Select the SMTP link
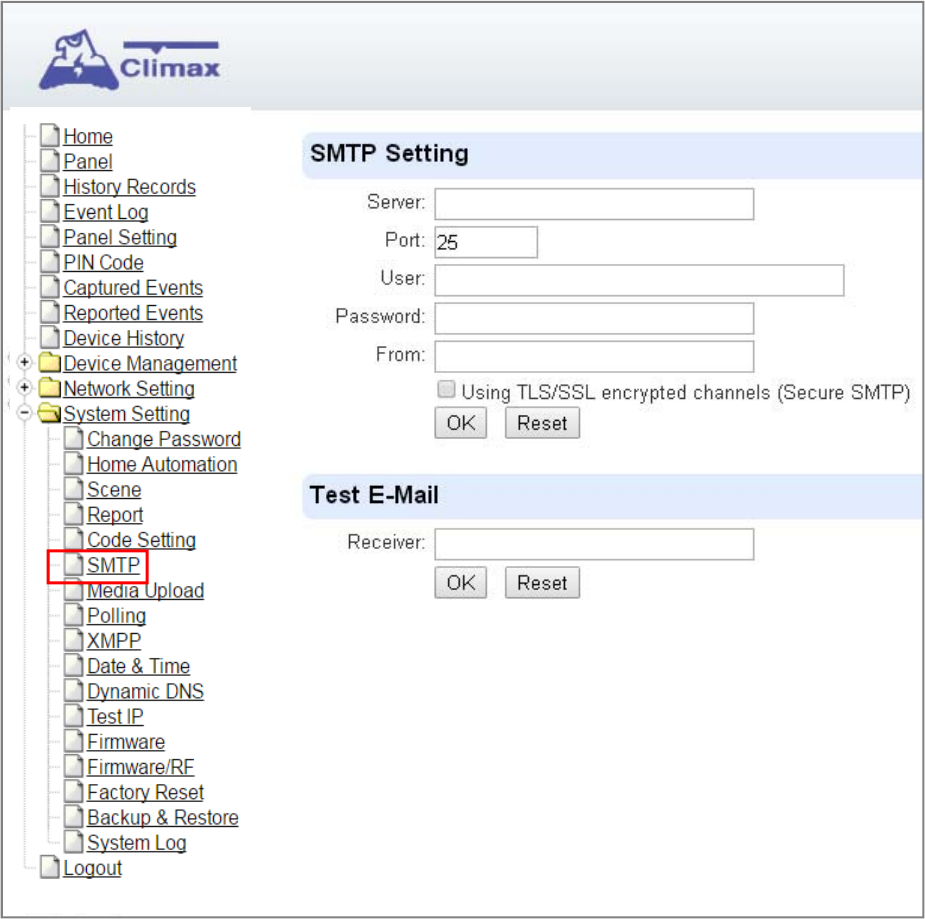 113,566
